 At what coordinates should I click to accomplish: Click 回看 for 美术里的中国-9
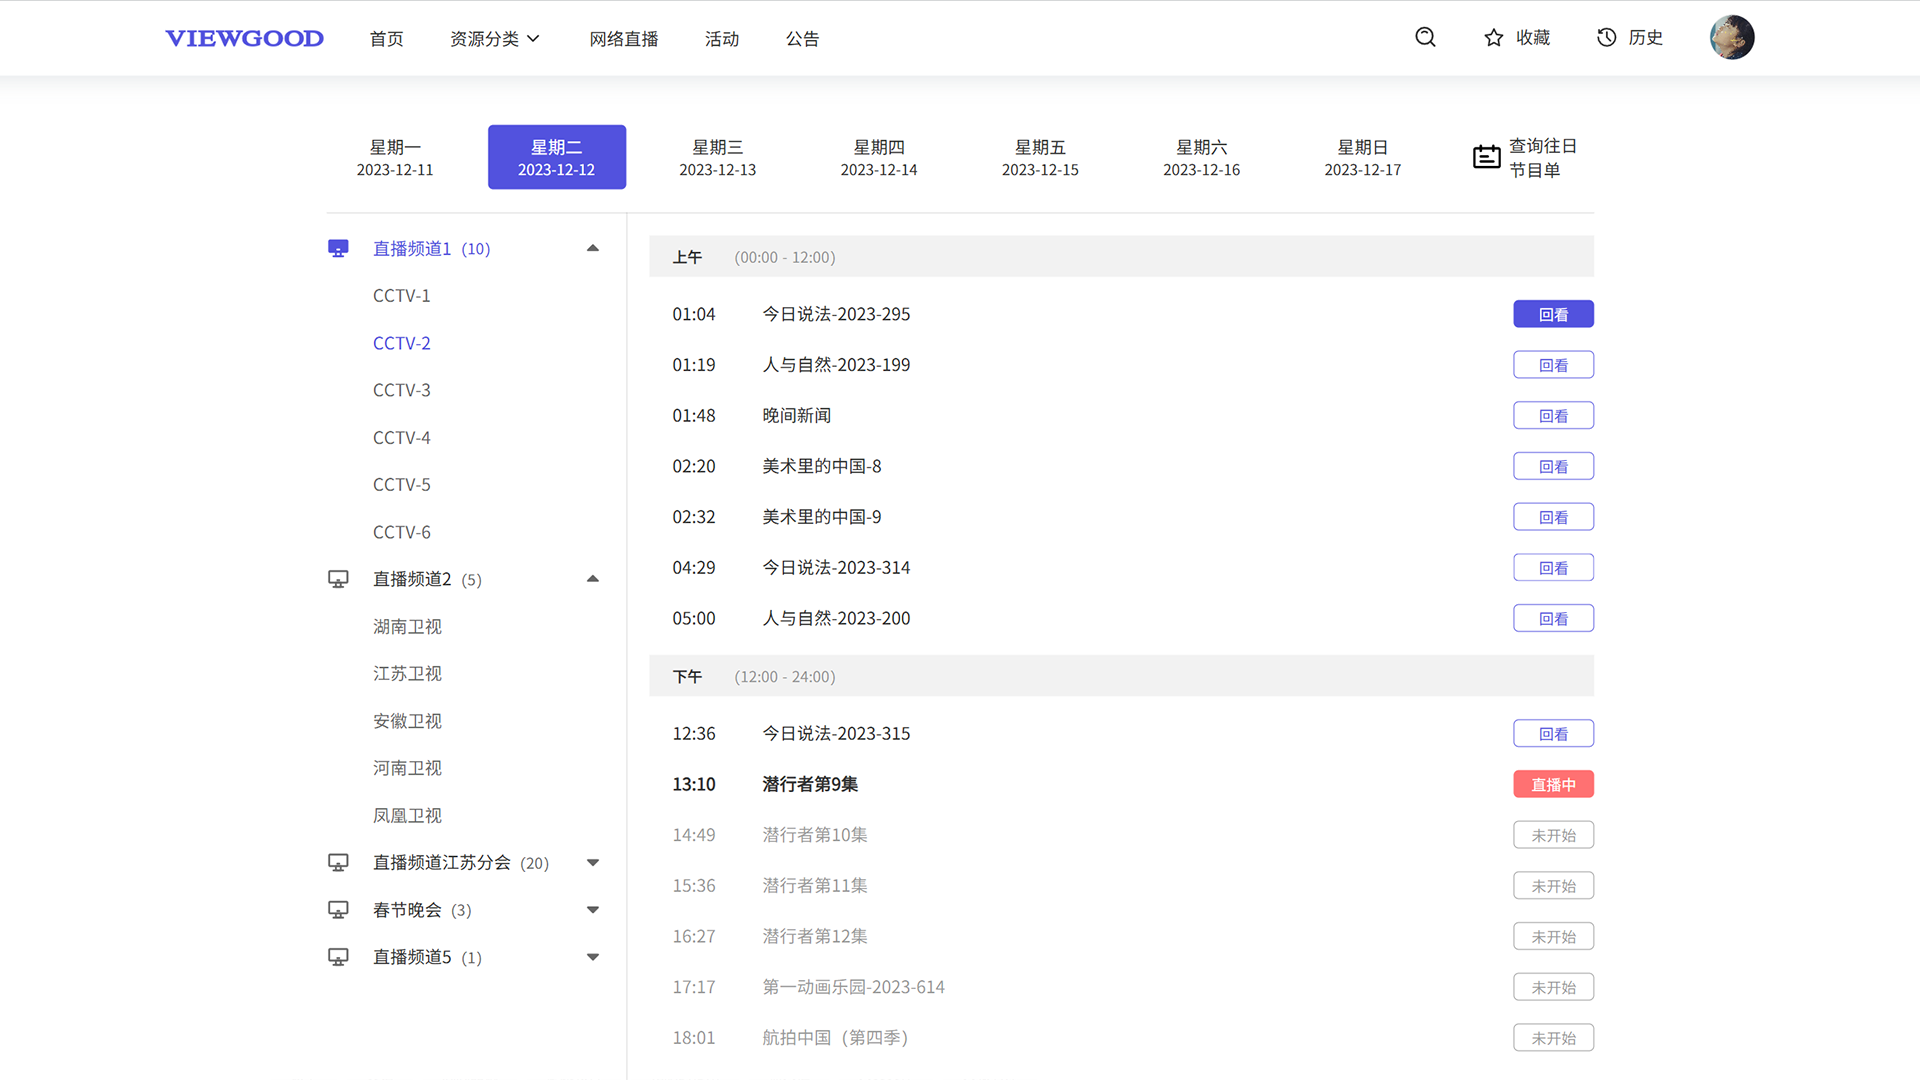(x=1553, y=517)
